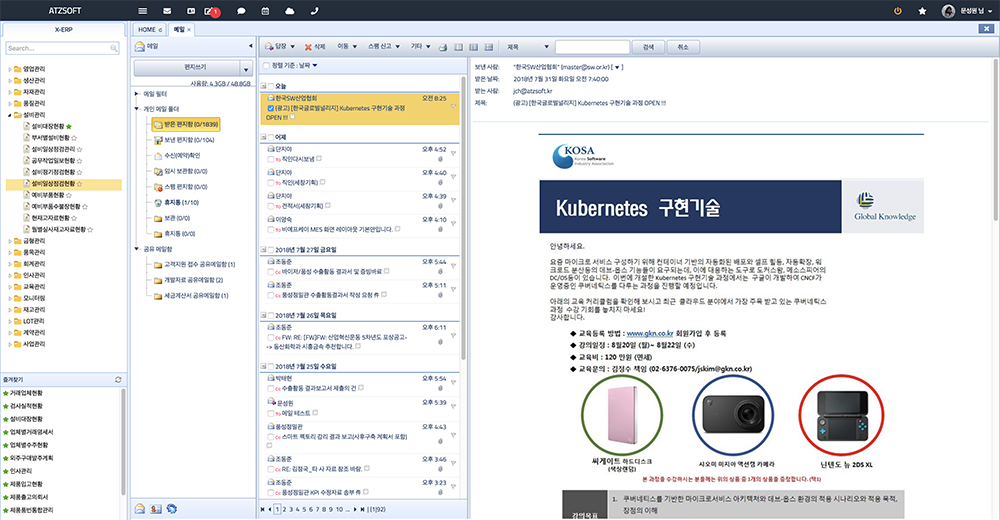
Task: Check the 견적서(세창기획) mail checkbox
Action: 271,206
